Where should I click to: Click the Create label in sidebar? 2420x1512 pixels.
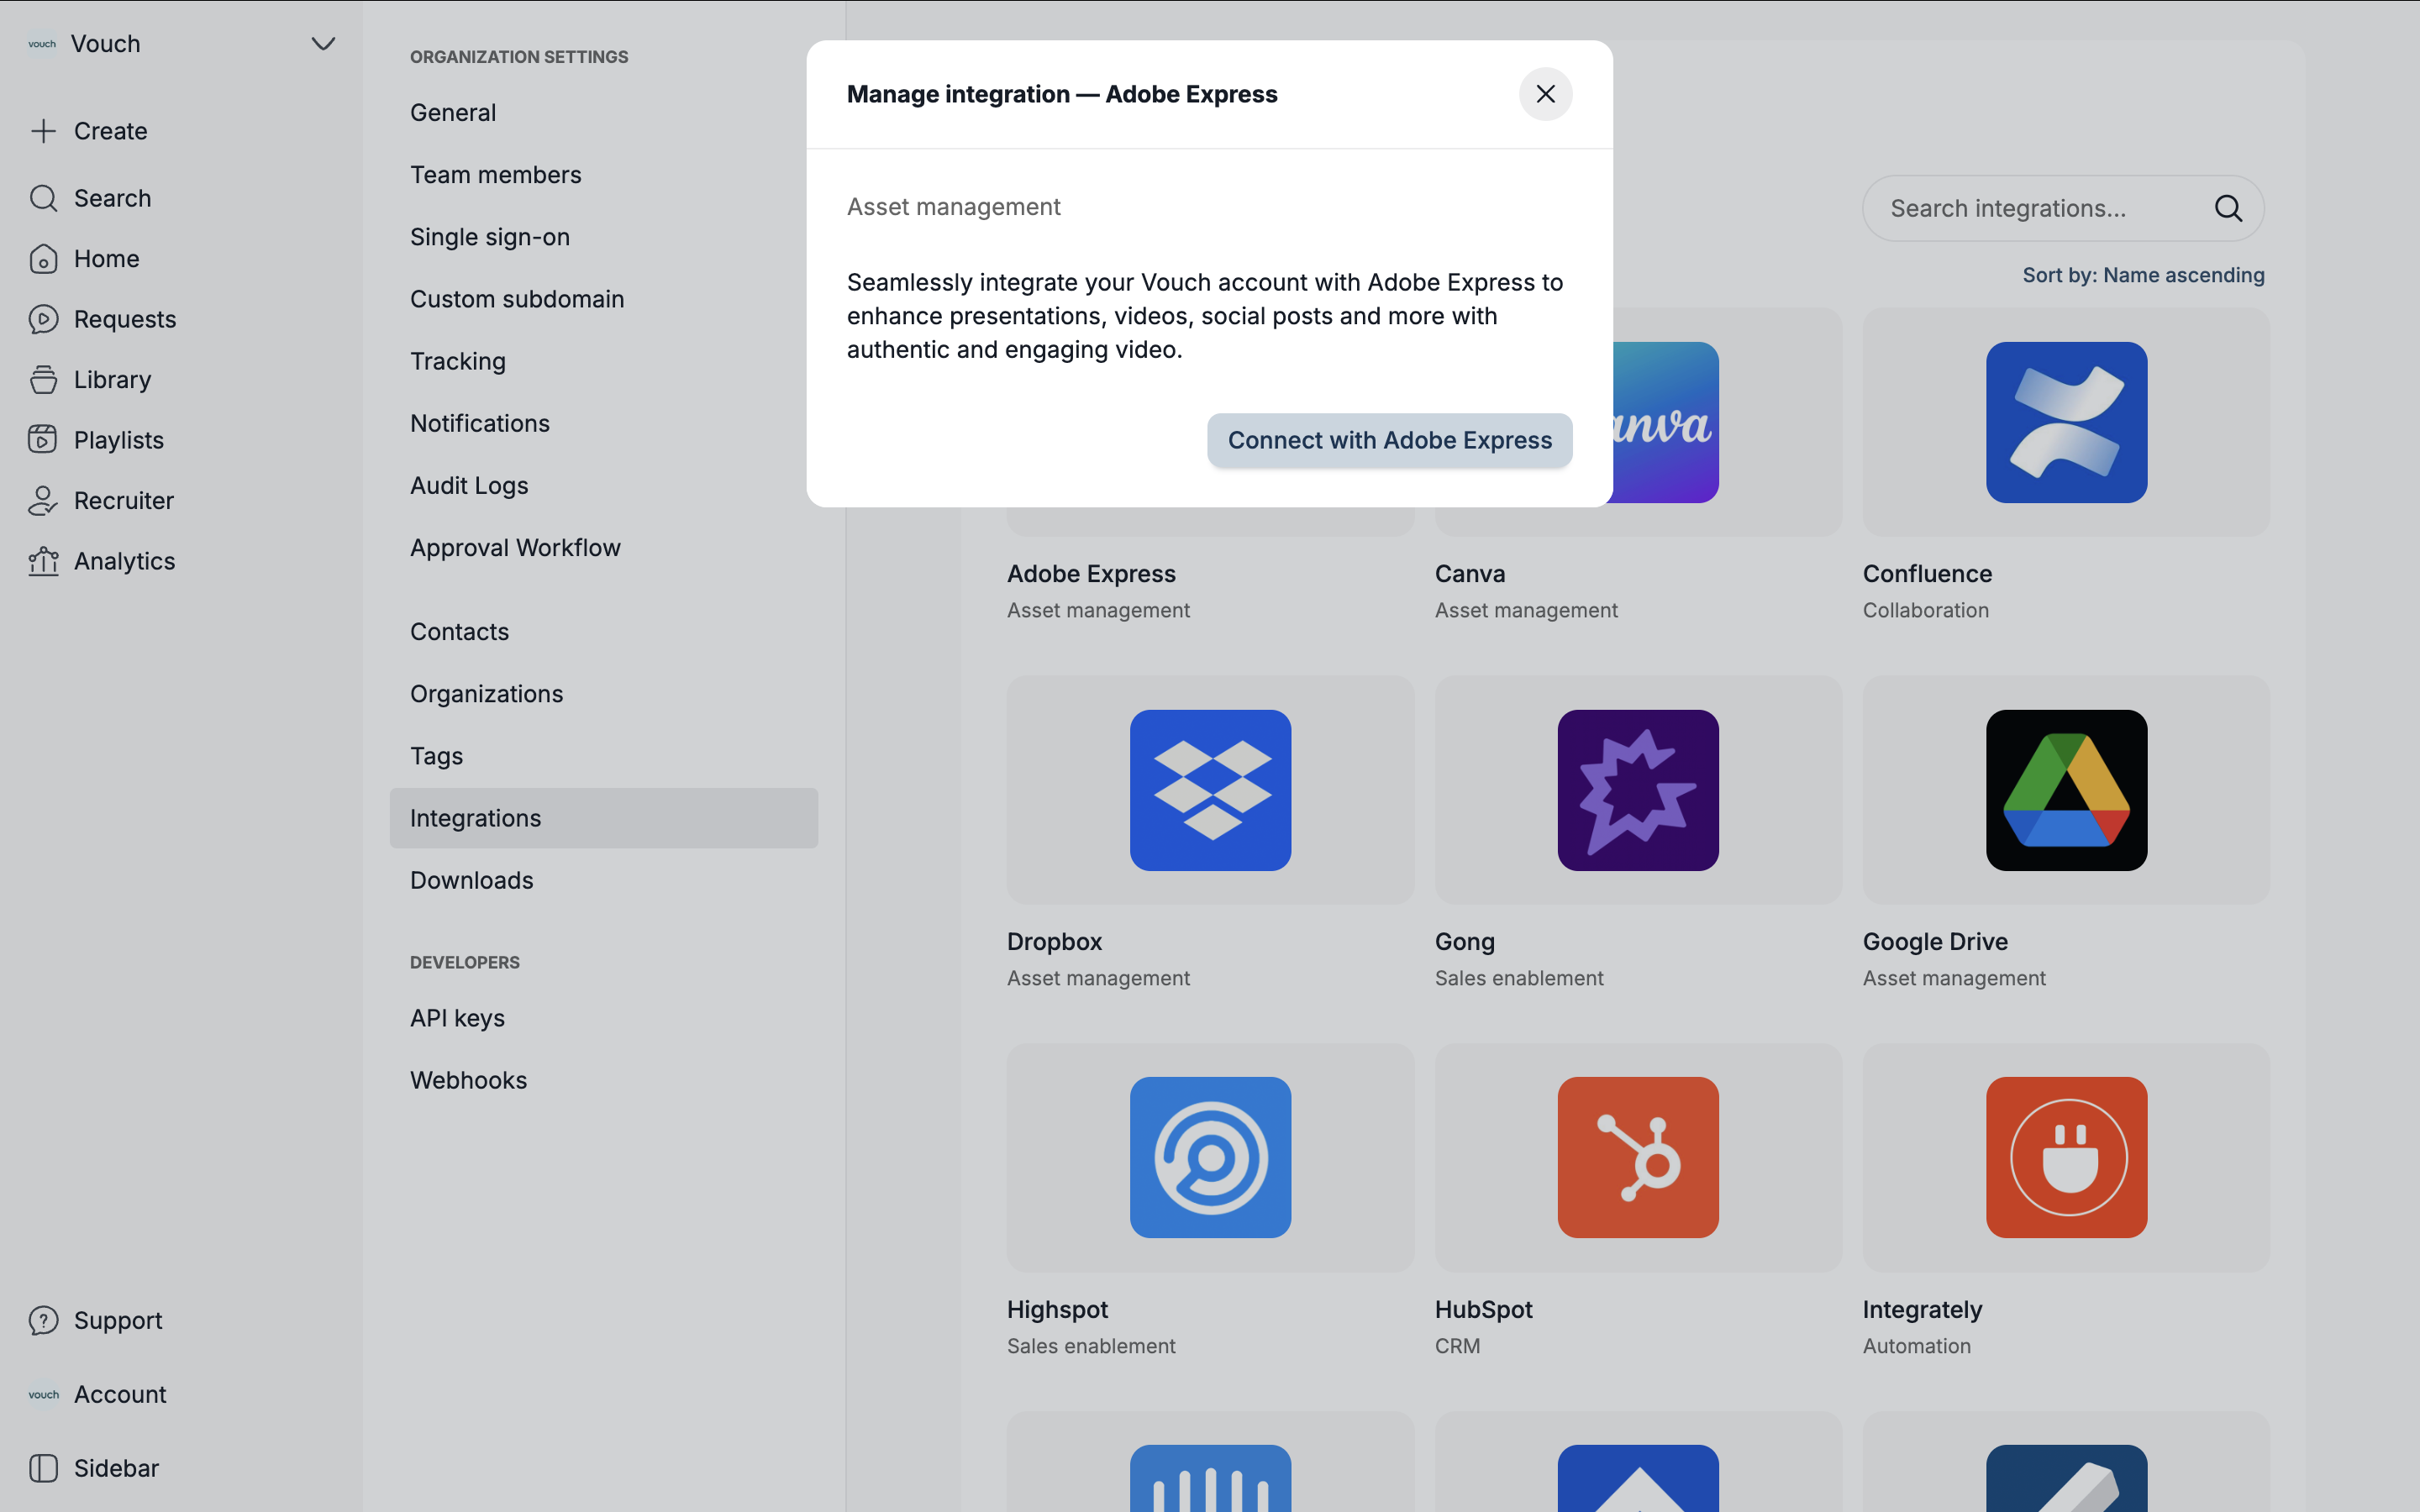[x=110, y=131]
